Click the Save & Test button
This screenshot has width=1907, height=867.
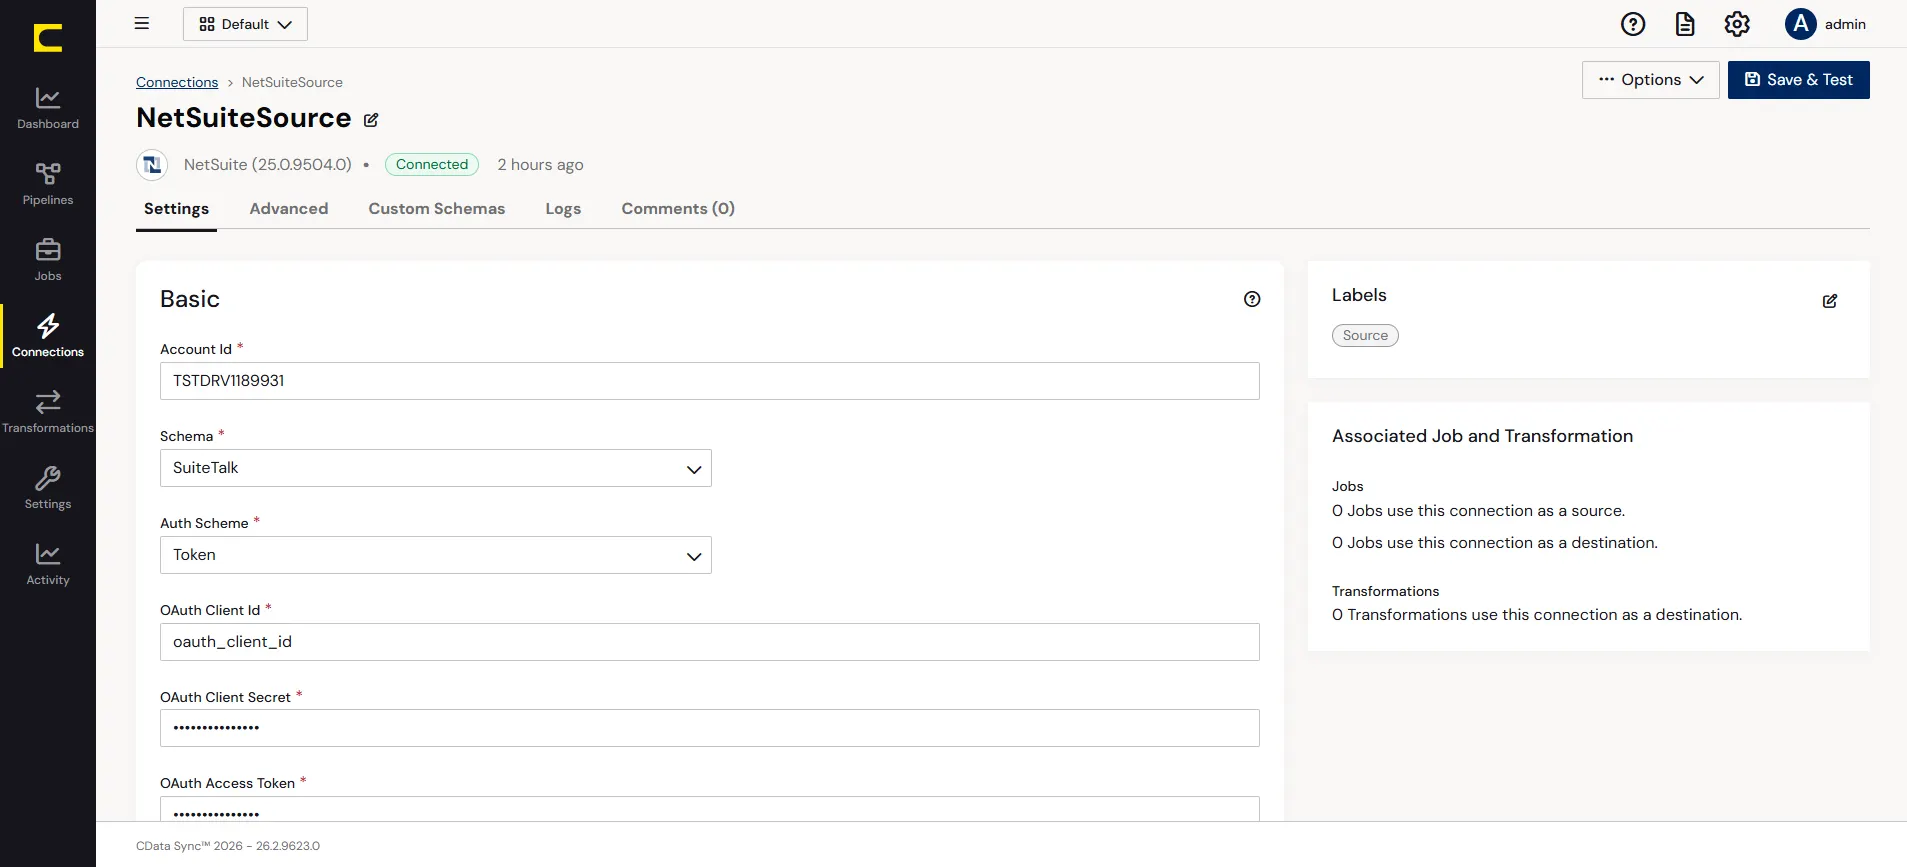pyautogui.click(x=1799, y=80)
